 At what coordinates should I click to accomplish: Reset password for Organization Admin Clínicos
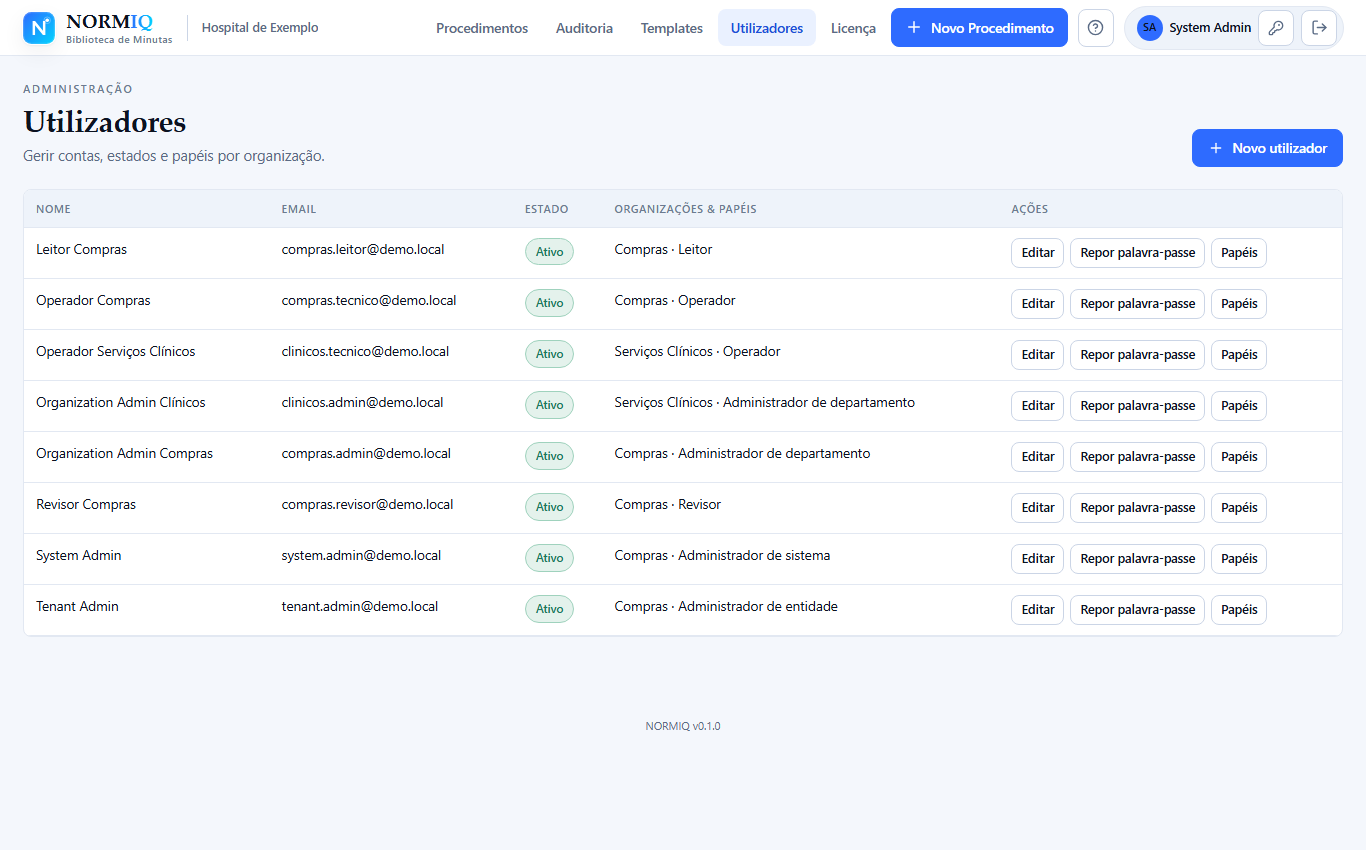click(1137, 406)
